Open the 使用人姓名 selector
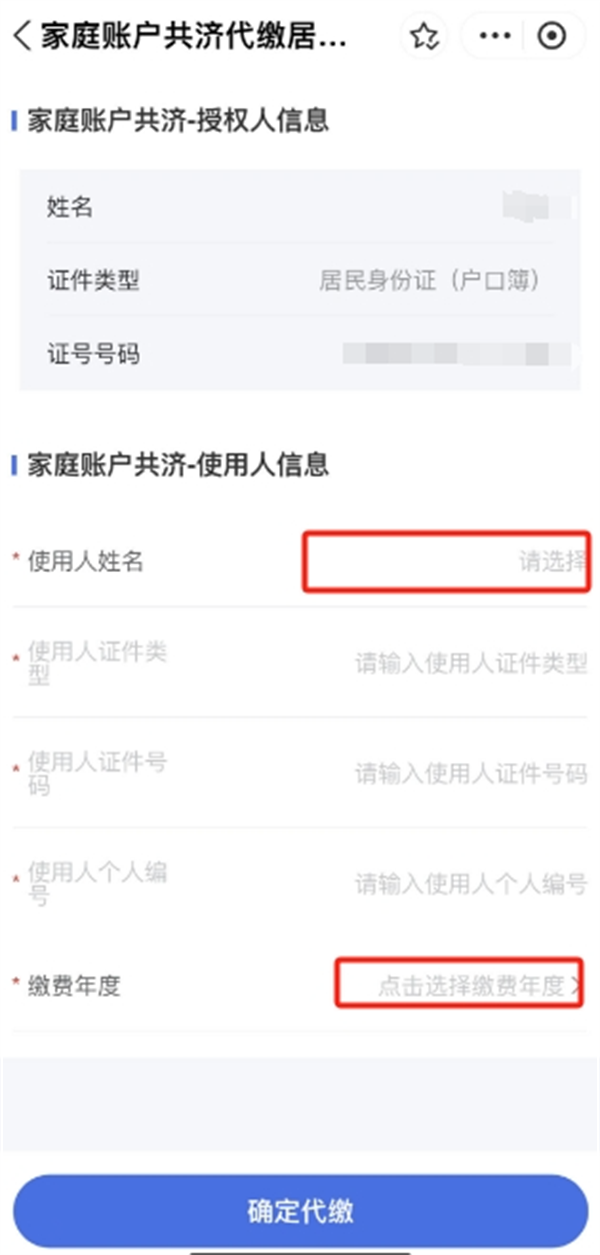Viewport: 600px width, 1255px height. point(446,561)
